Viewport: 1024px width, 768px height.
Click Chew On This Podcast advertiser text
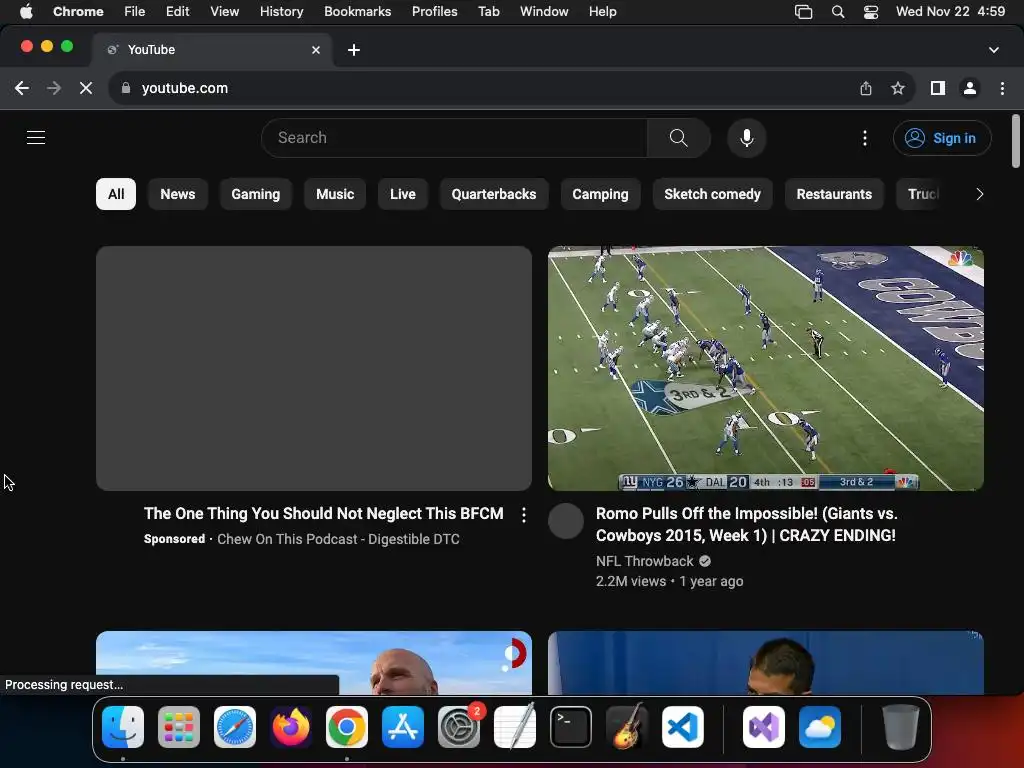point(338,539)
